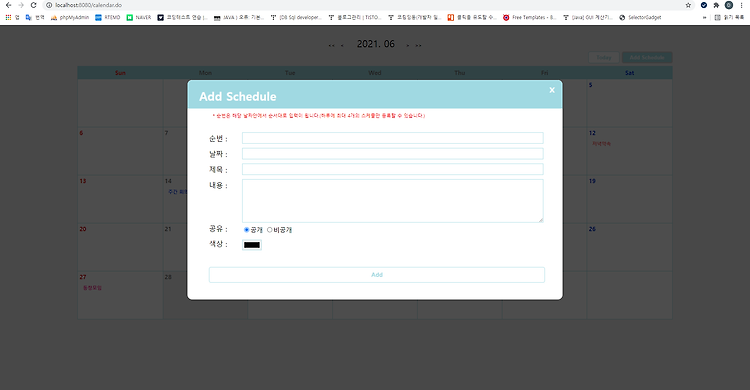Open the DB Sql developer bookmark
The height and width of the screenshot is (390, 750).
pyautogui.click(x=296, y=17)
